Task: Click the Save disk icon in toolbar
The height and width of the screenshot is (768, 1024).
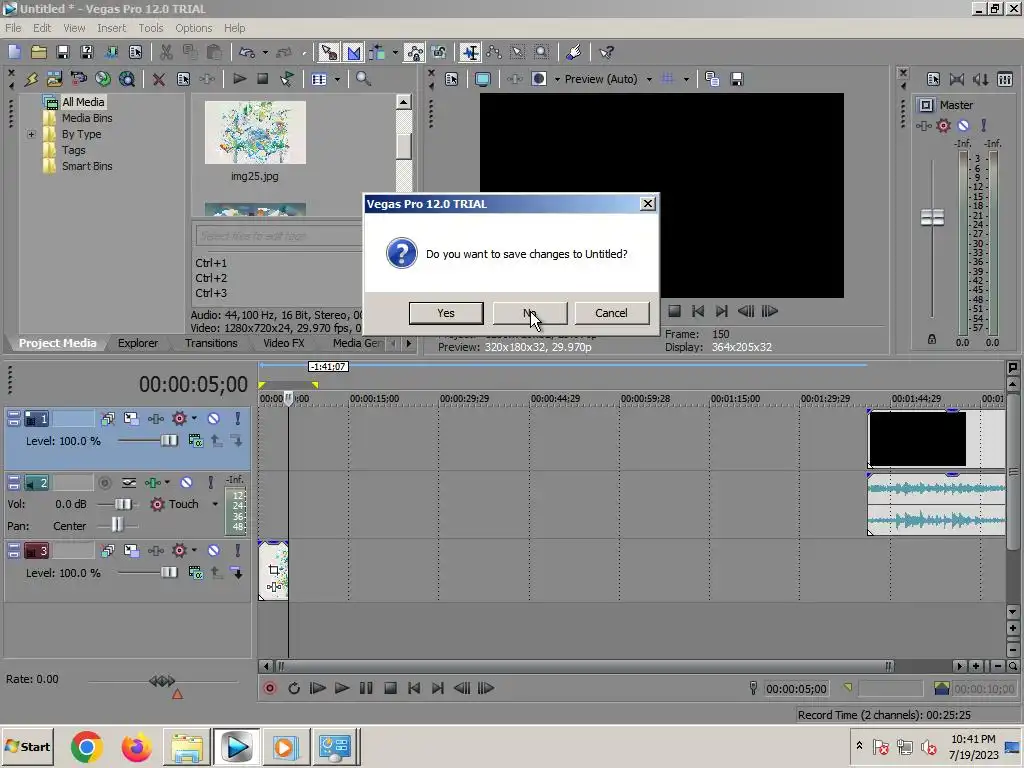Action: tap(63, 52)
